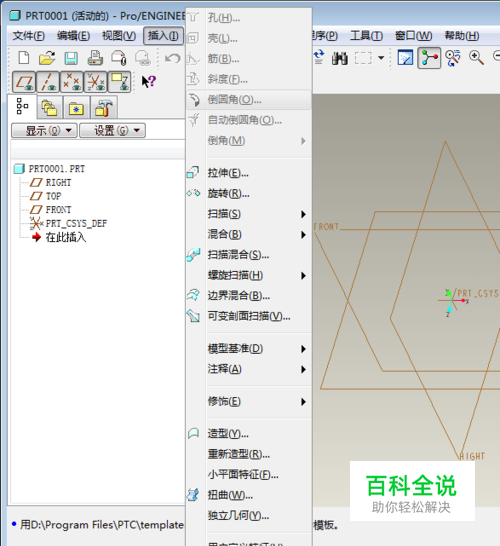Image resolution: width=500 pixels, height=546 pixels.
Task: Choose 边界混合(B) from Insert menu
Action: [x=249, y=296]
